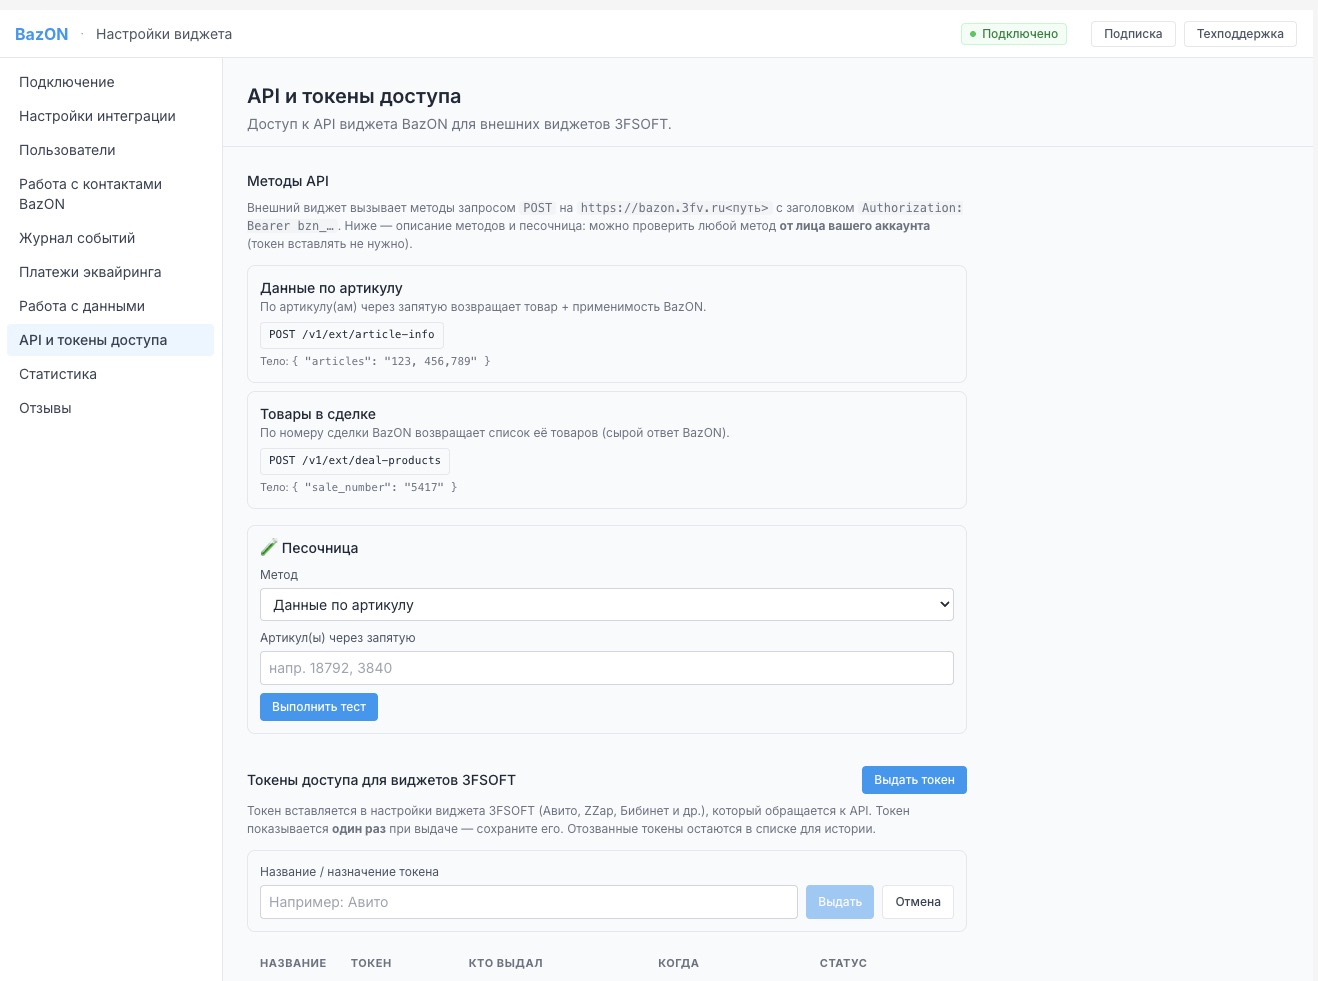Image resolution: width=1318 pixels, height=981 pixels.
Task: Focus the token name input field
Action: click(528, 902)
